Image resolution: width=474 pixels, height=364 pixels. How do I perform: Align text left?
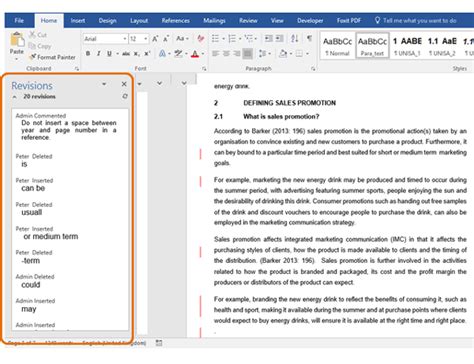pos(216,53)
